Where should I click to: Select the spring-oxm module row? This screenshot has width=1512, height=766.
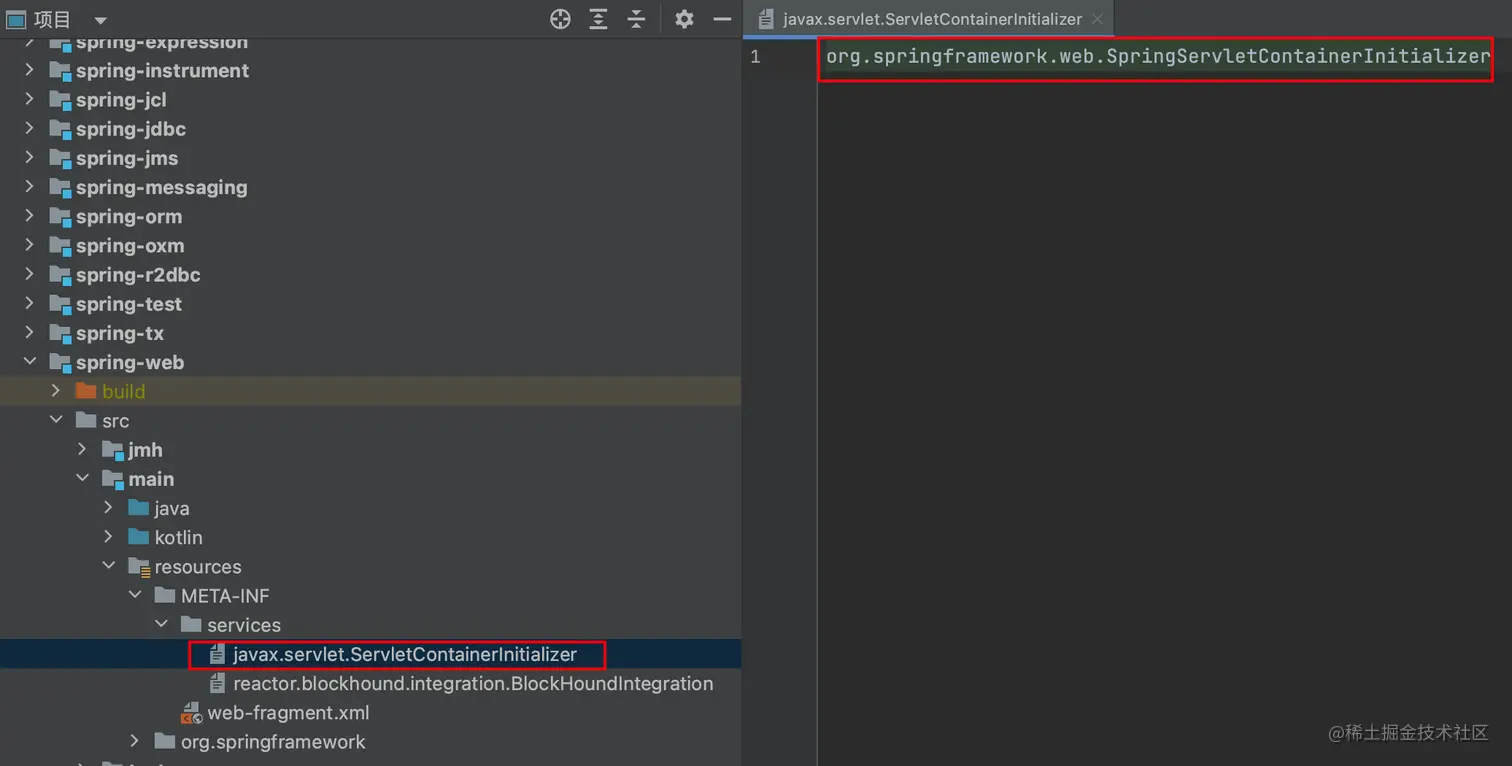(x=370, y=245)
